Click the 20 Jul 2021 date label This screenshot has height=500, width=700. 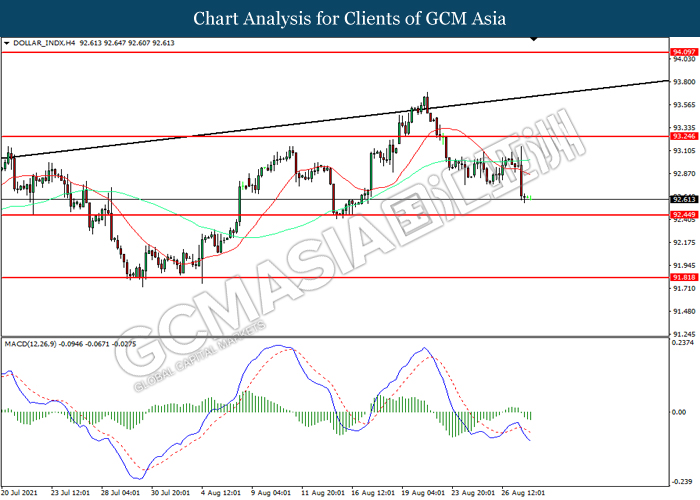20,493
